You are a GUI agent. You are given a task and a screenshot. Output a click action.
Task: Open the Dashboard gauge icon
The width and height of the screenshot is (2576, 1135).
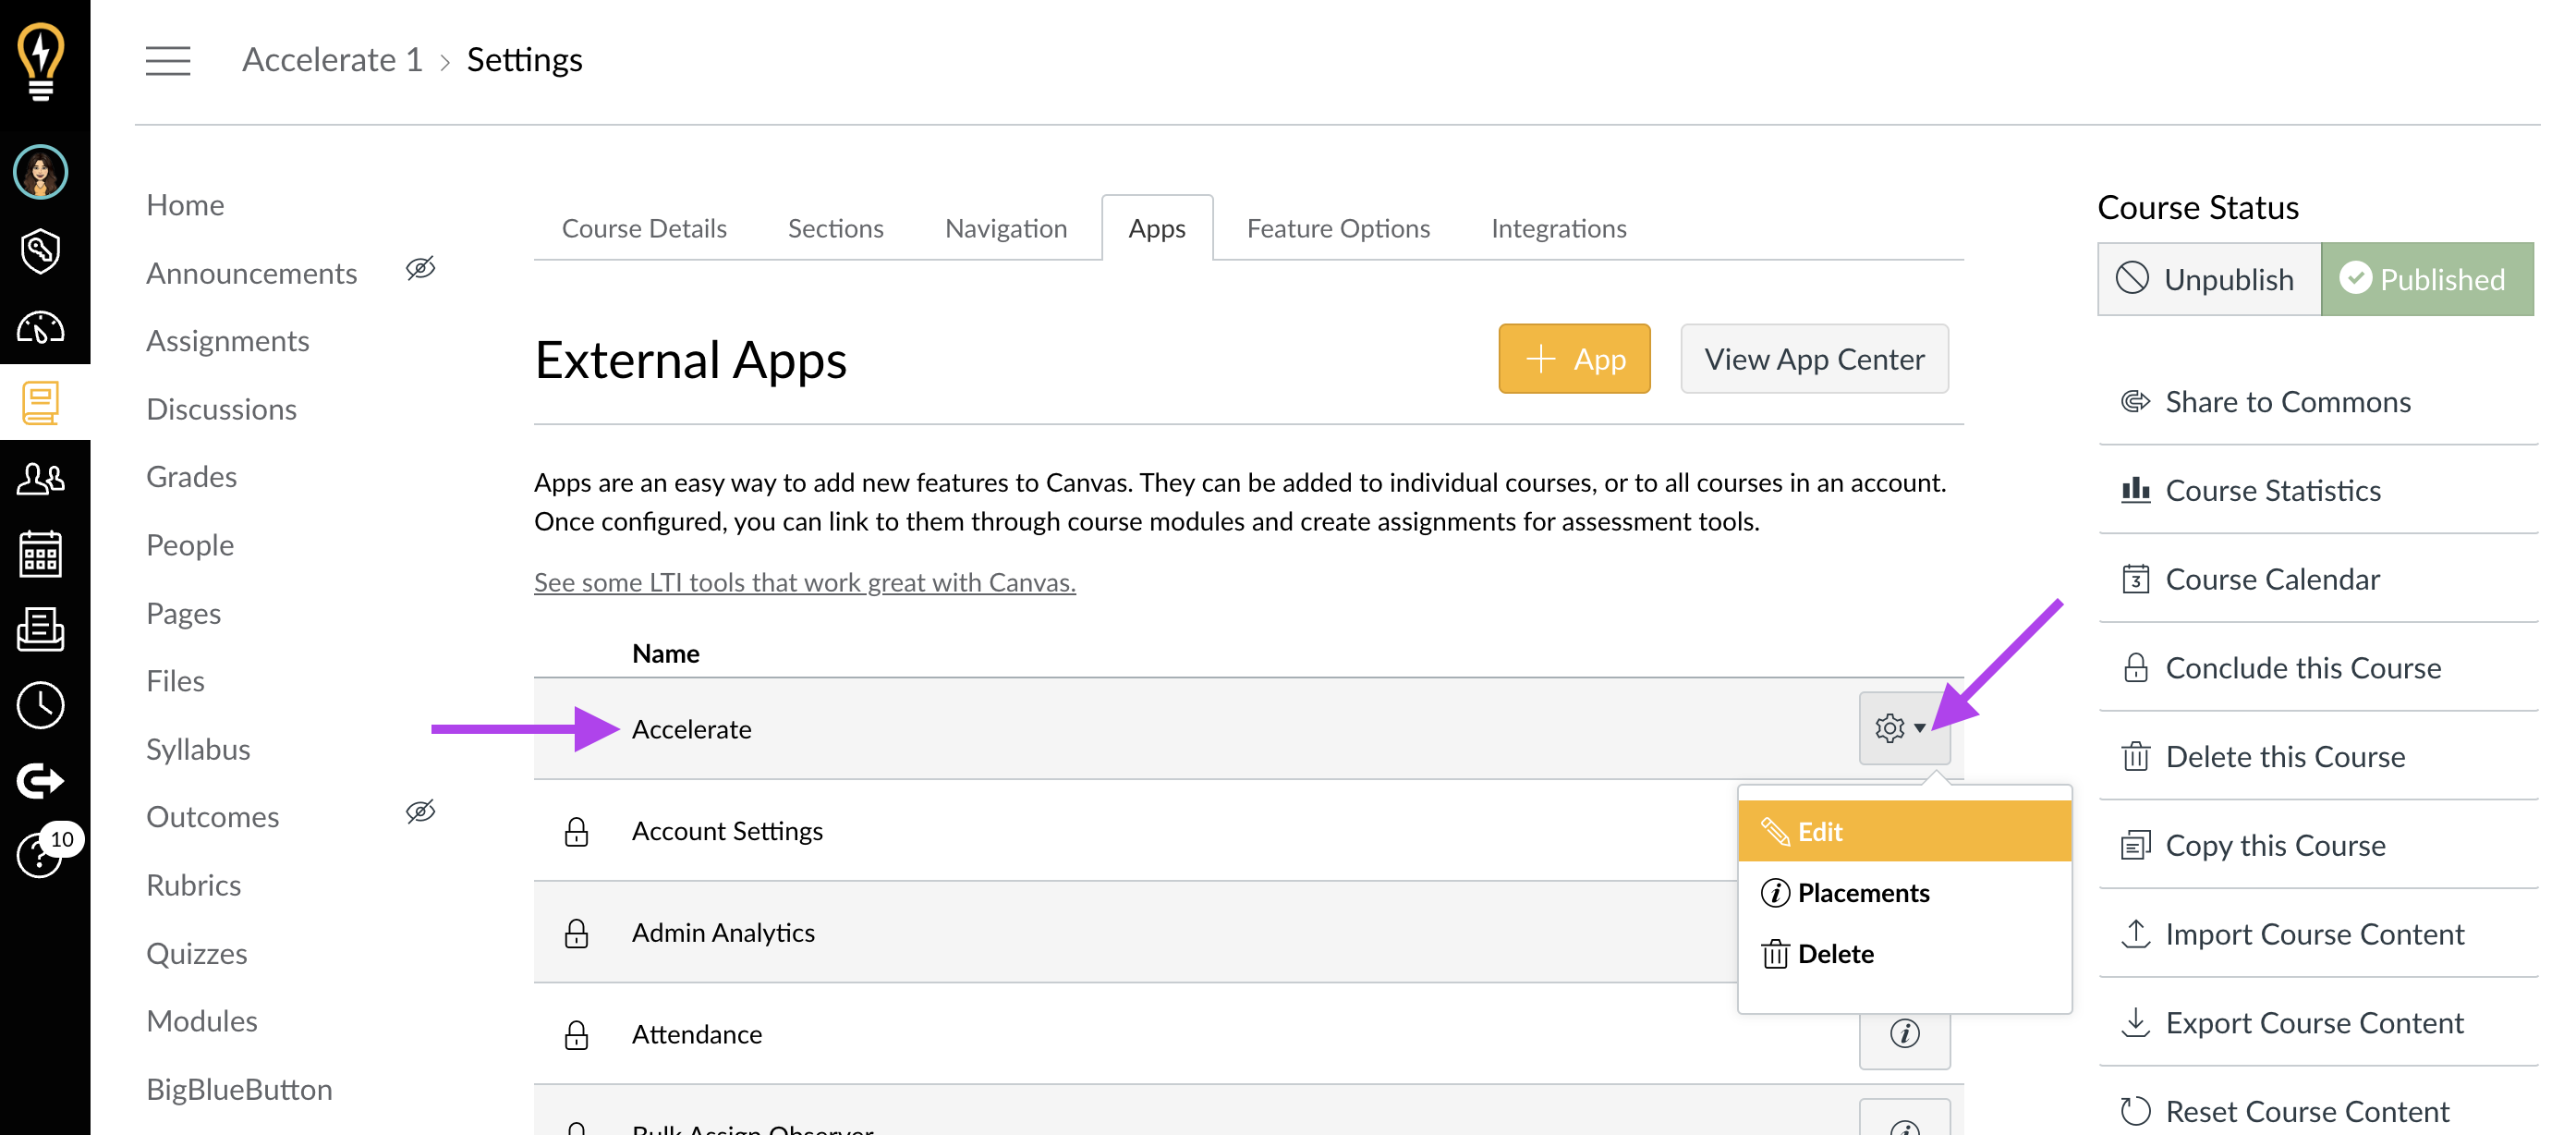pos(41,327)
